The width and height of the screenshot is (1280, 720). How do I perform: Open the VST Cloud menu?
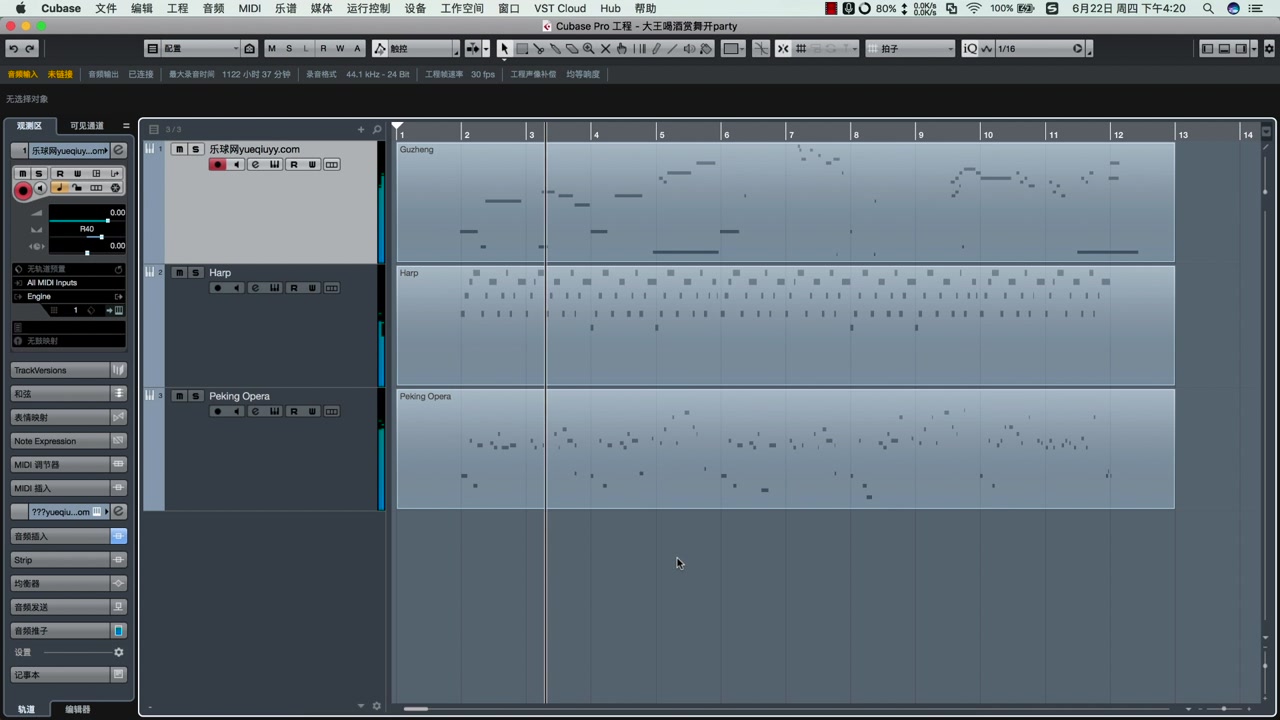pyautogui.click(x=560, y=8)
